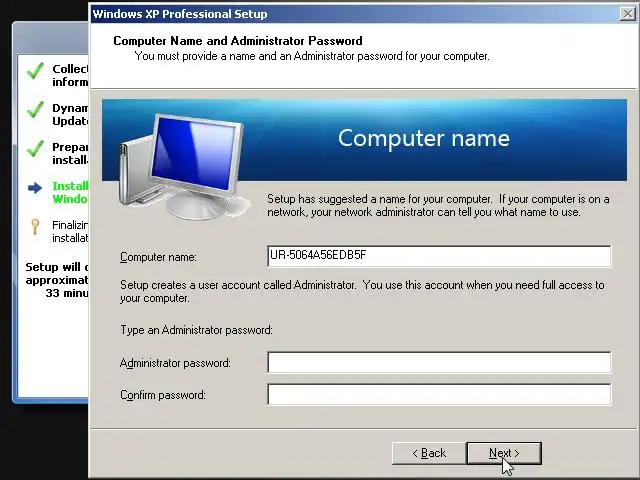Focus the Computer name input field
Image resolution: width=640 pixels, height=480 pixels.
tap(439, 256)
